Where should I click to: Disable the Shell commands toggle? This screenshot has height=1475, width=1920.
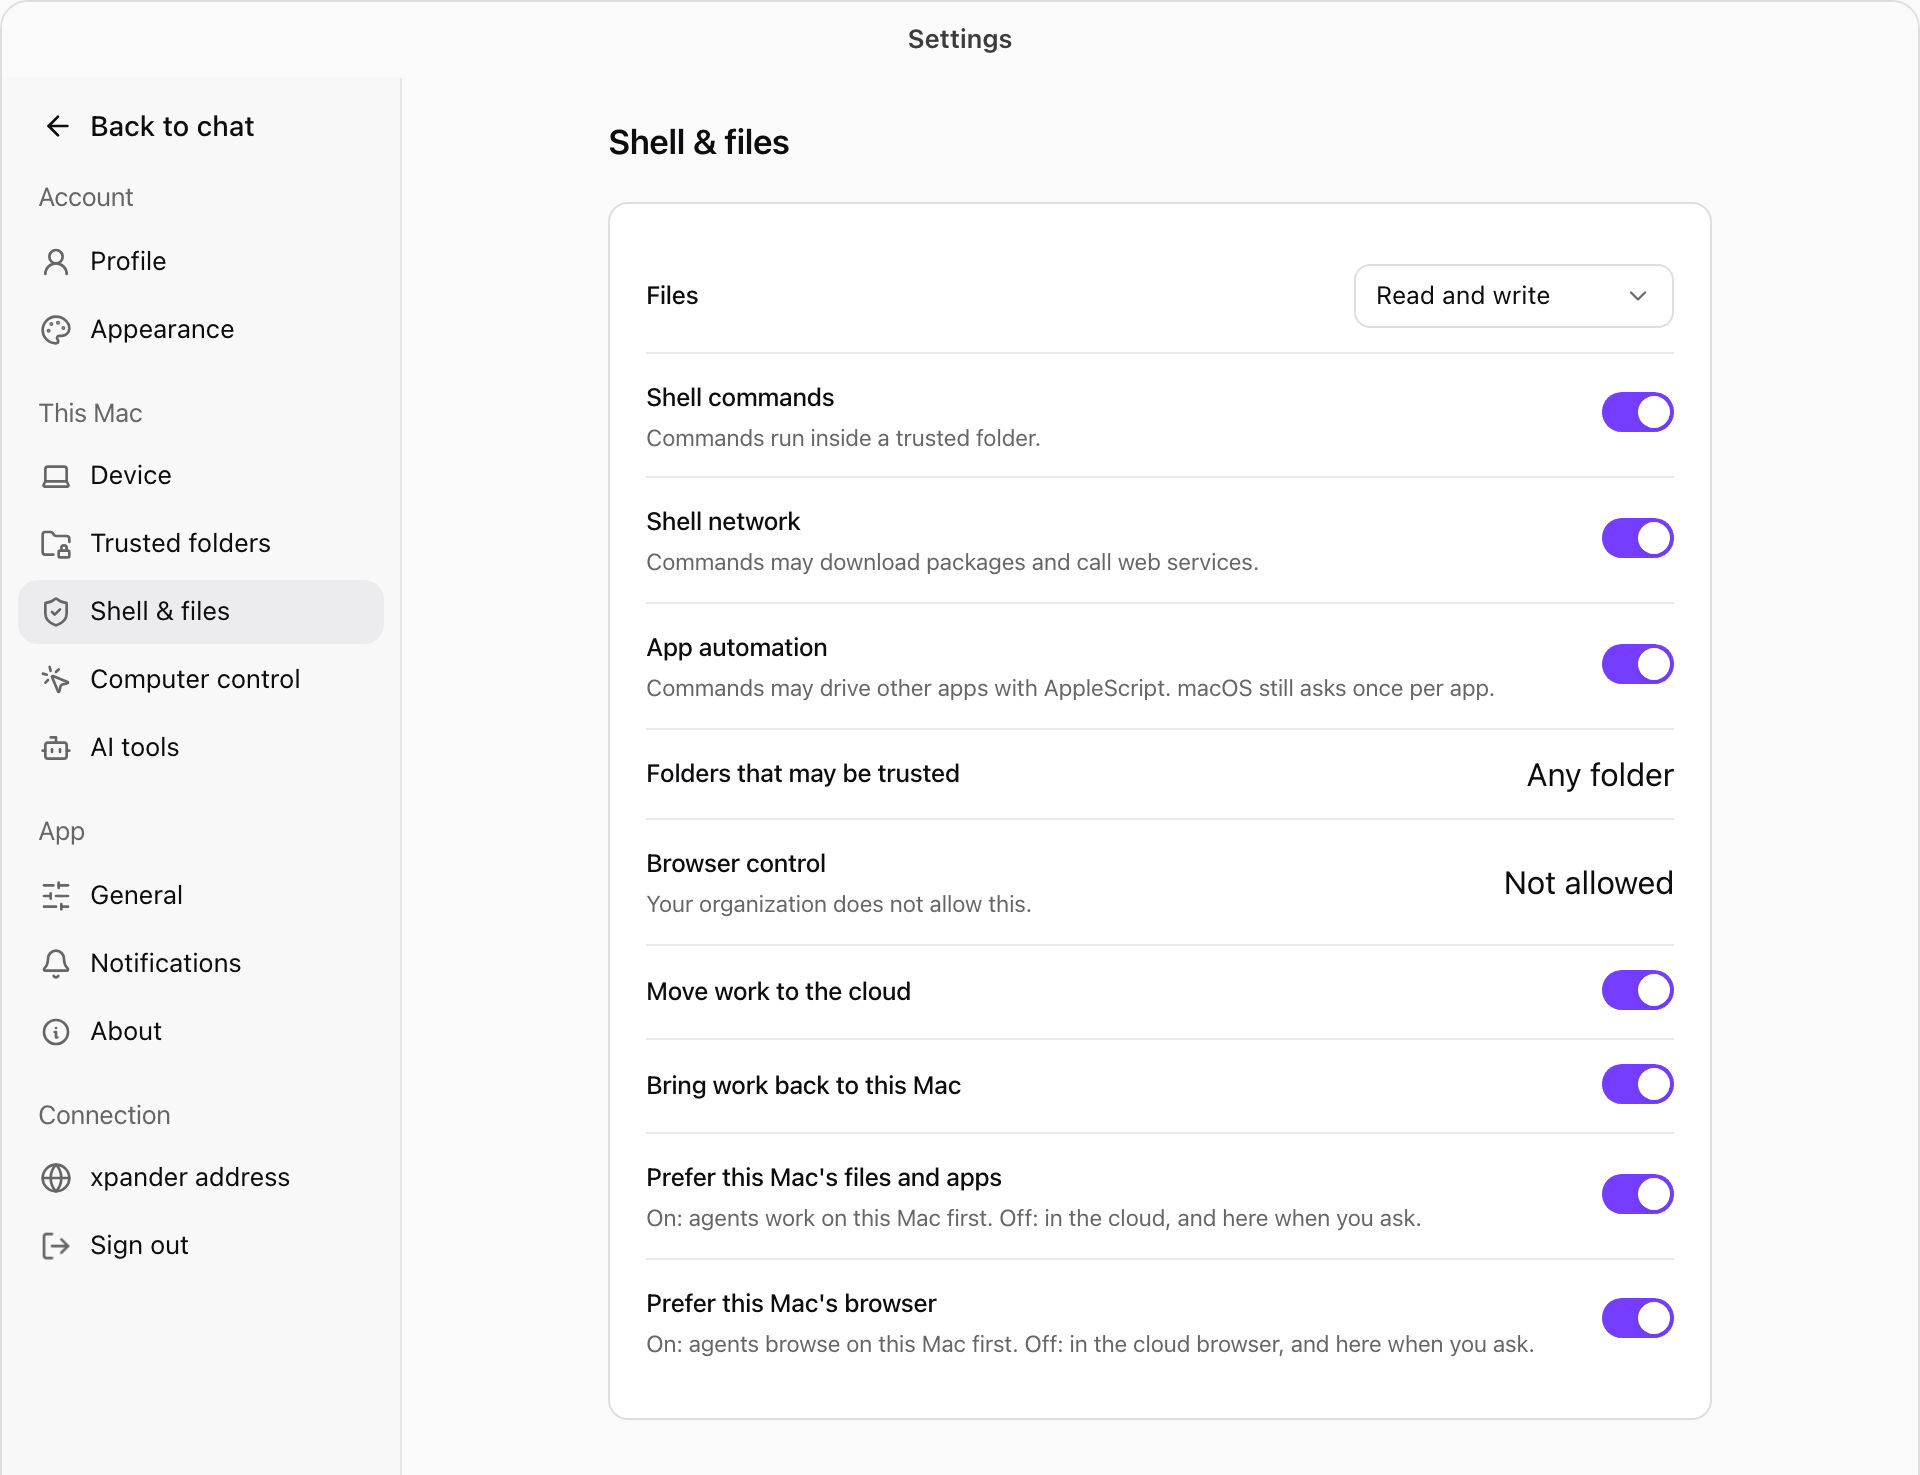tap(1637, 412)
